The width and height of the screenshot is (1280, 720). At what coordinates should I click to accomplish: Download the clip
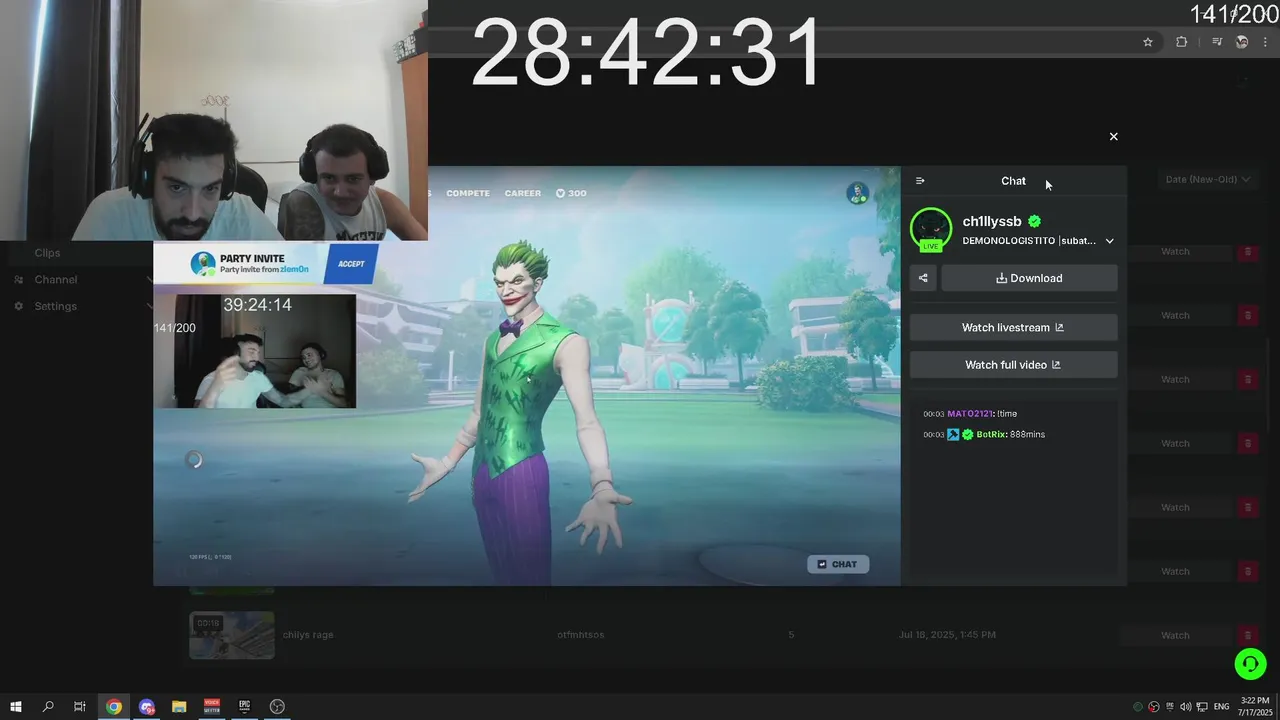click(x=1029, y=278)
